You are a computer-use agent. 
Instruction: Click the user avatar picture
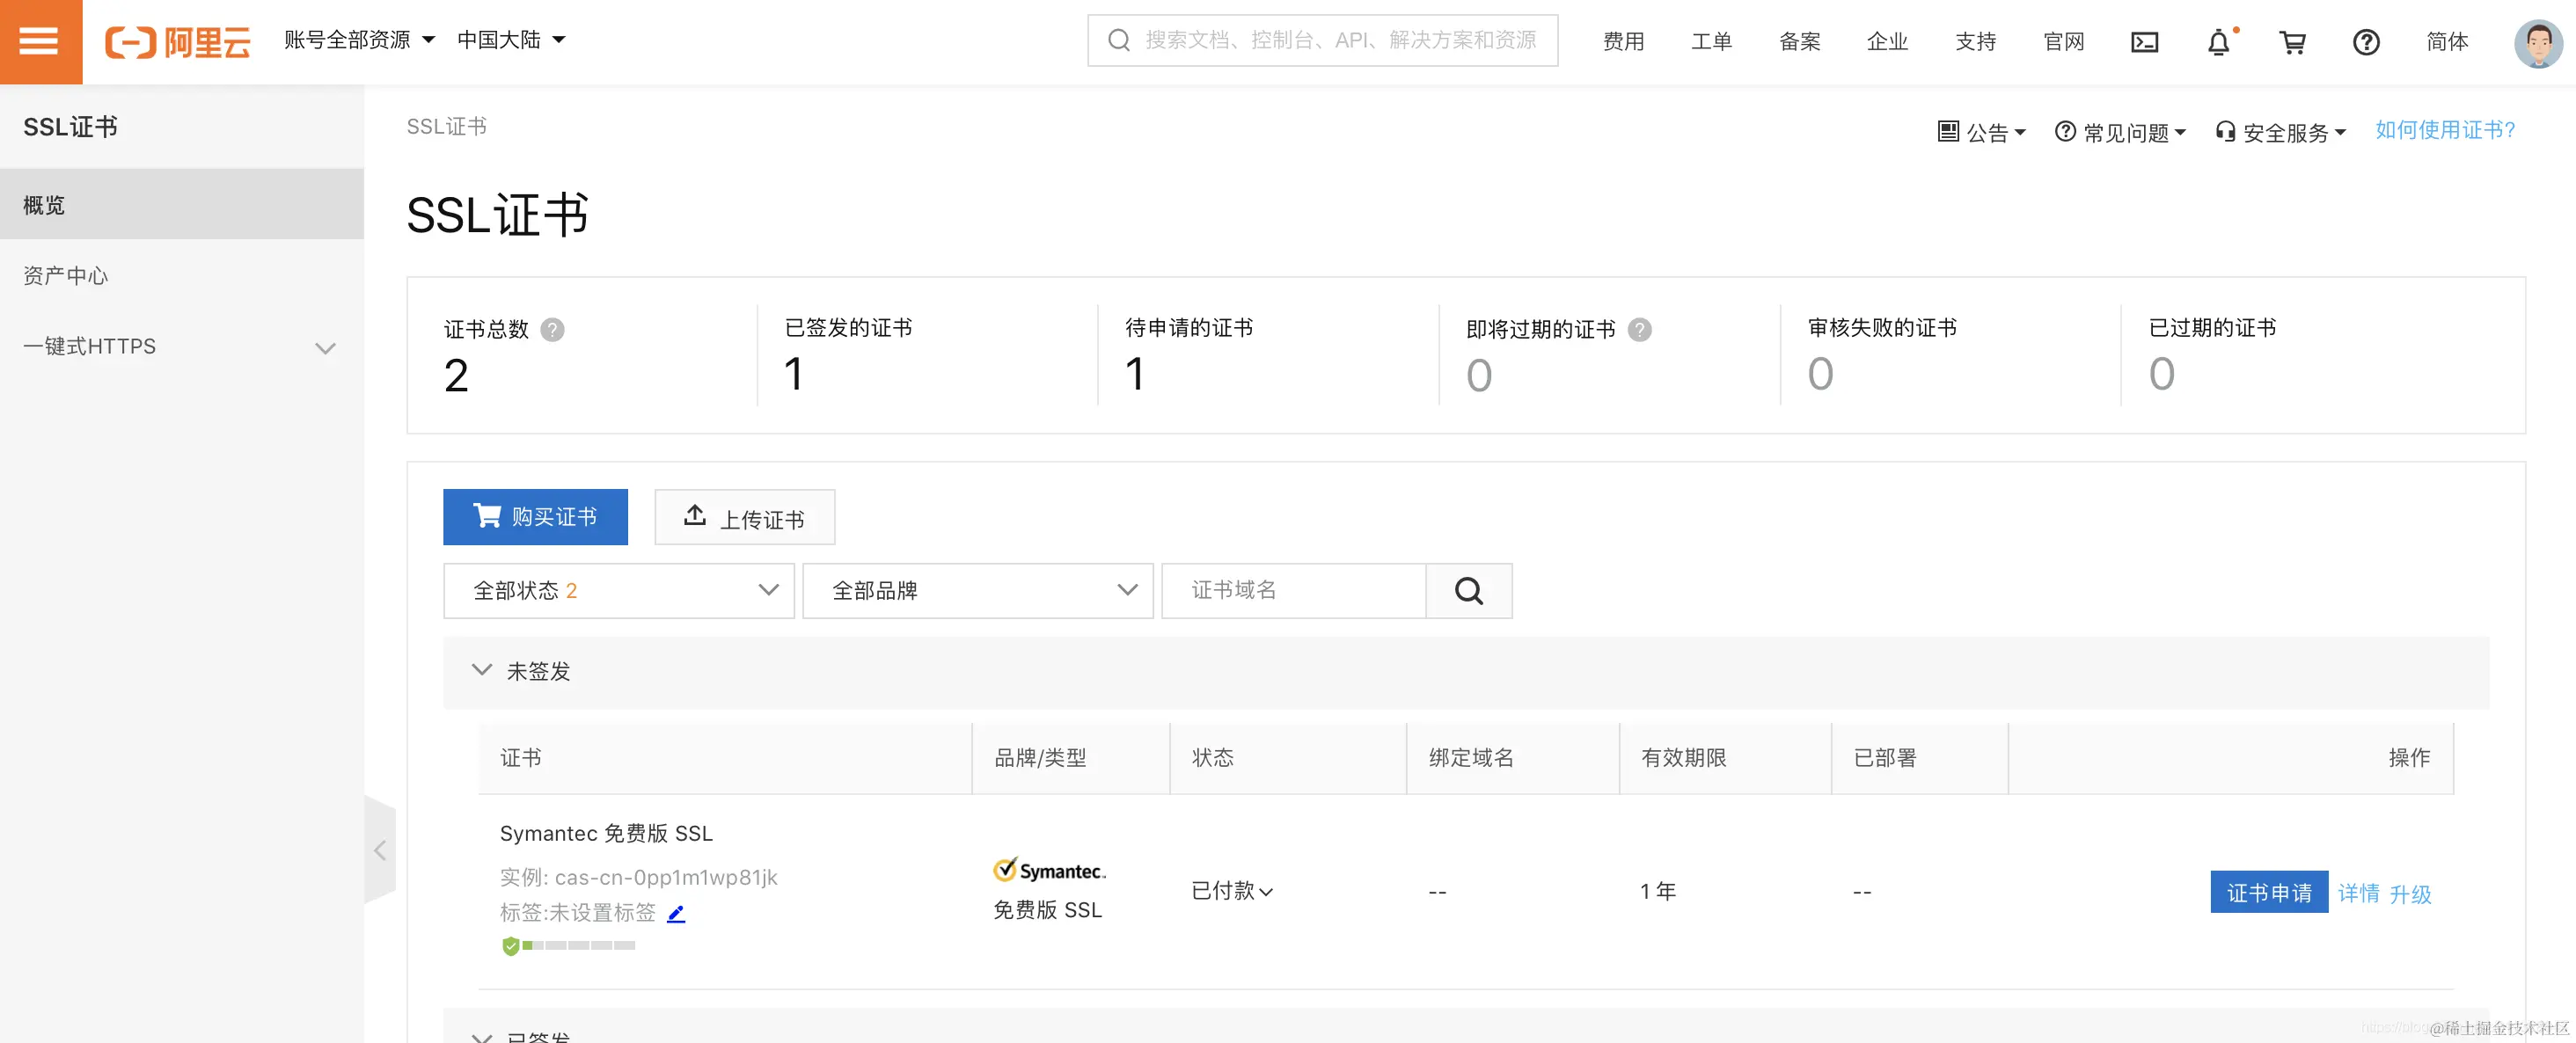2538,43
